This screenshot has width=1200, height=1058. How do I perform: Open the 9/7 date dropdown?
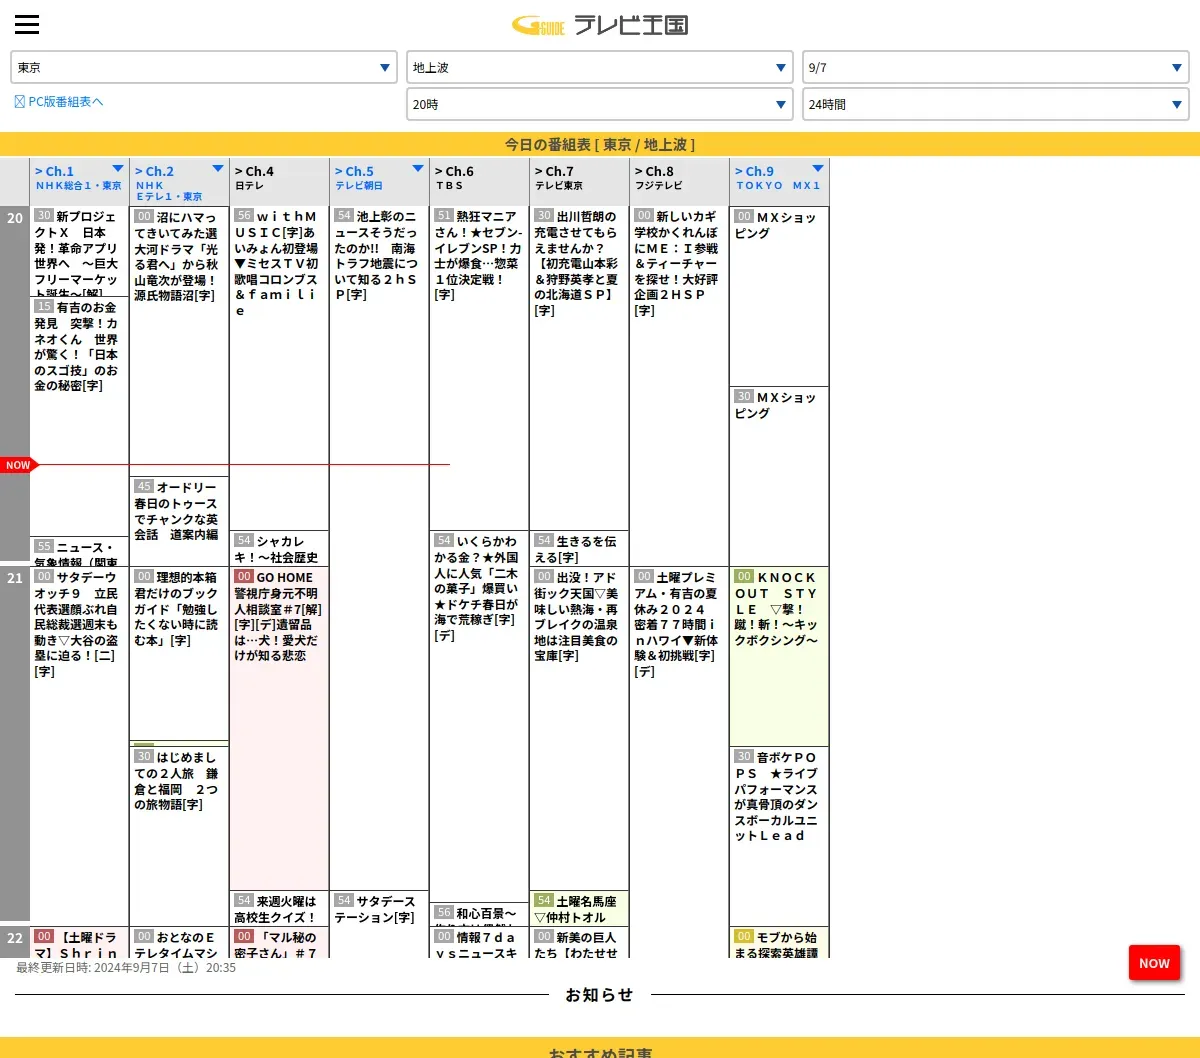(x=996, y=68)
